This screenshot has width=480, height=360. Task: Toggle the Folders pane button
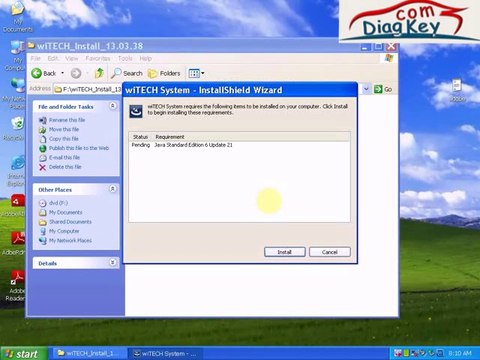tap(164, 73)
